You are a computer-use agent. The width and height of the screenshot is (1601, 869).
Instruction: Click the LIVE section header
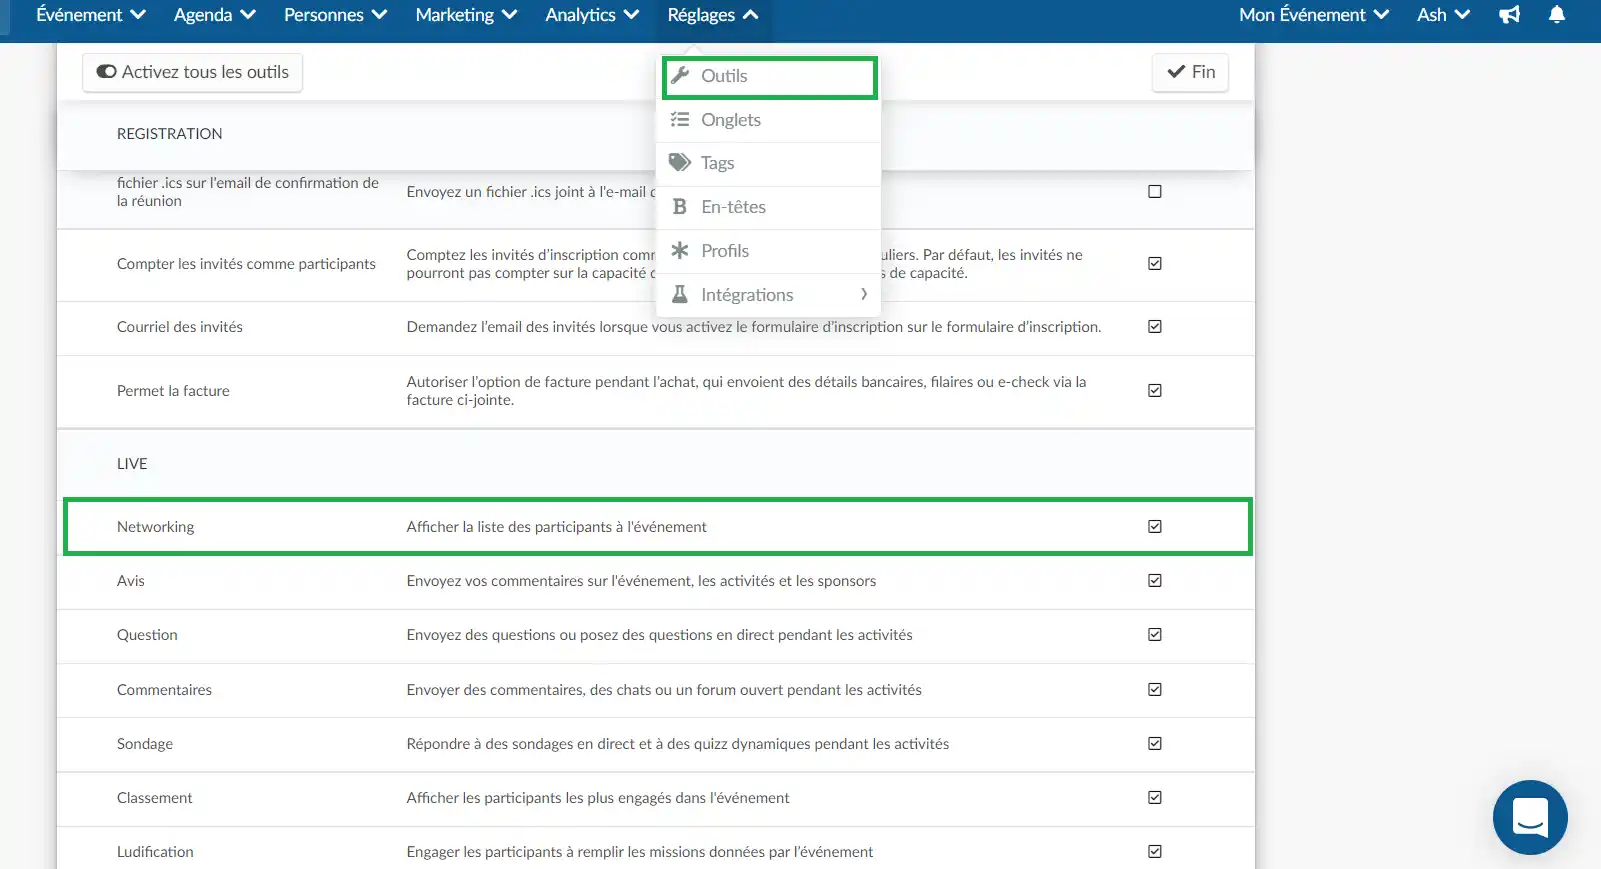coord(132,464)
